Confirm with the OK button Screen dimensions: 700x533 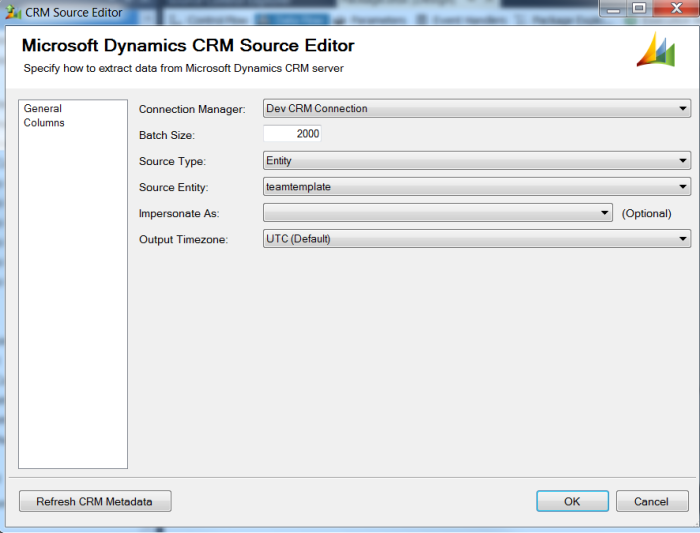571,501
